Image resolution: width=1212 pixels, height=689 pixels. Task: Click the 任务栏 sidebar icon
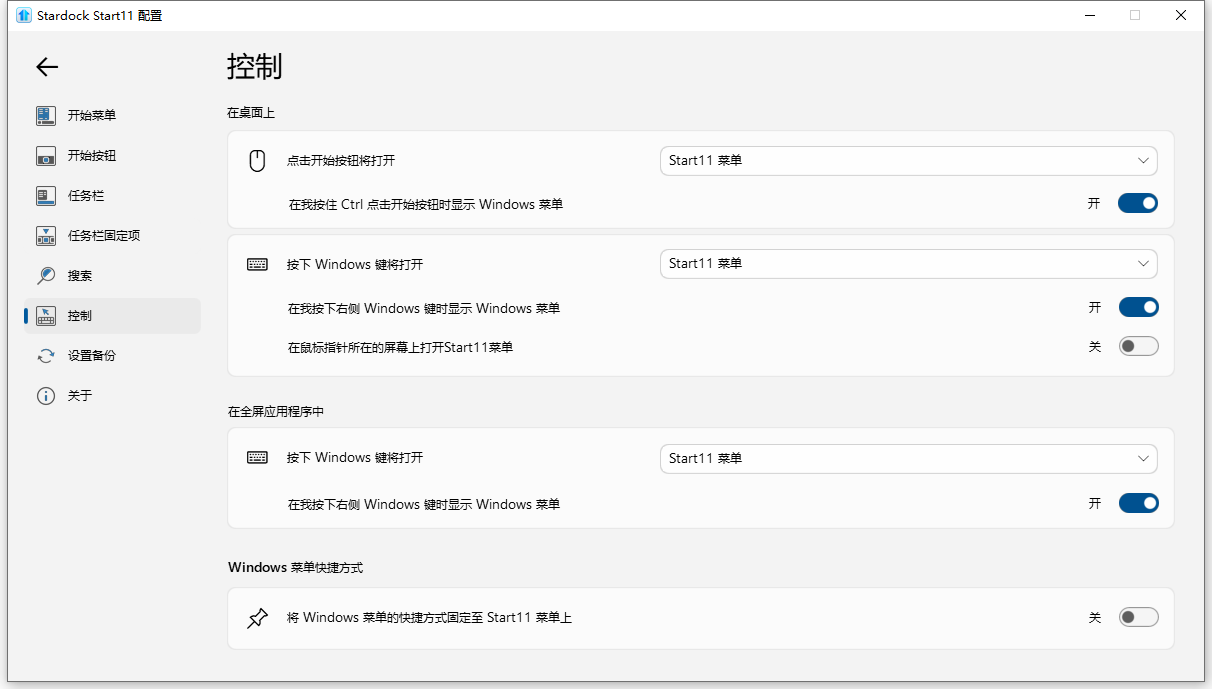tap(46, 195)
